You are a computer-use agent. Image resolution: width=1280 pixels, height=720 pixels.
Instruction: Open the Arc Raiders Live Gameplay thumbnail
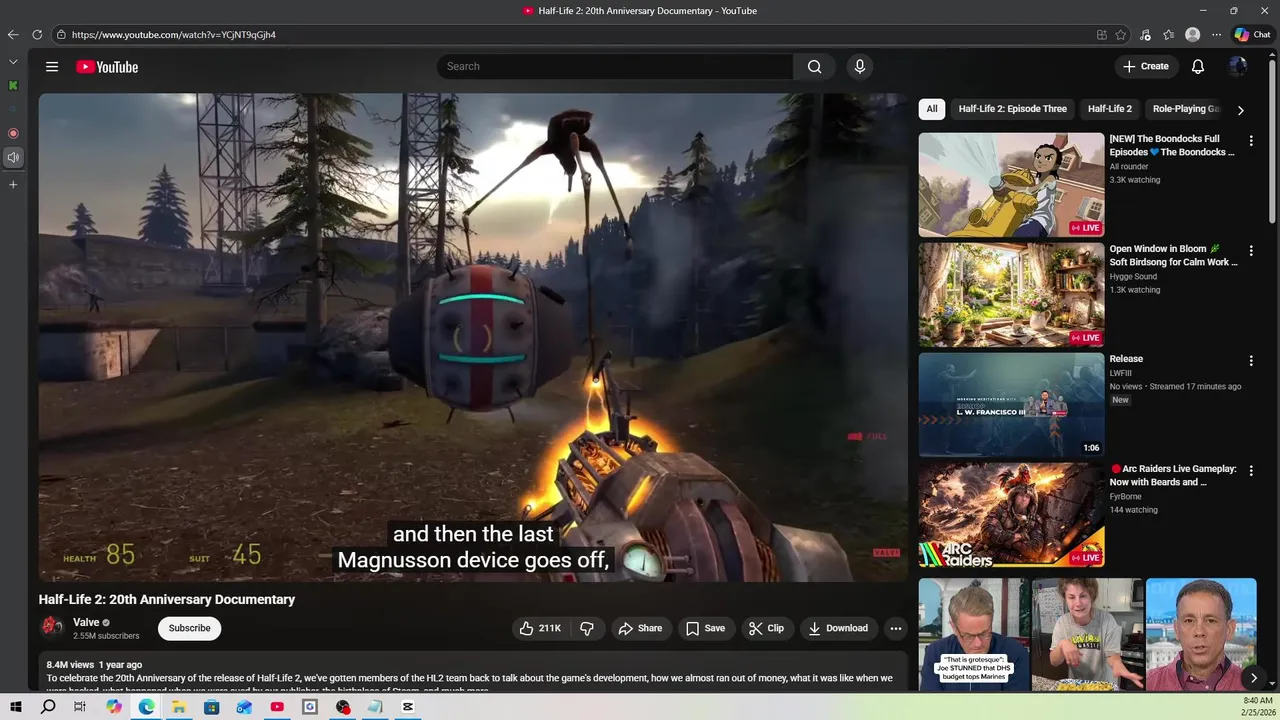click(x=1011, y=515)
